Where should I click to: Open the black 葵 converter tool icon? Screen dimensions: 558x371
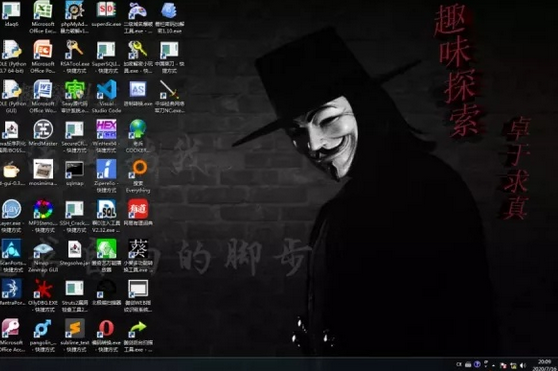click(x=138, y=256)
